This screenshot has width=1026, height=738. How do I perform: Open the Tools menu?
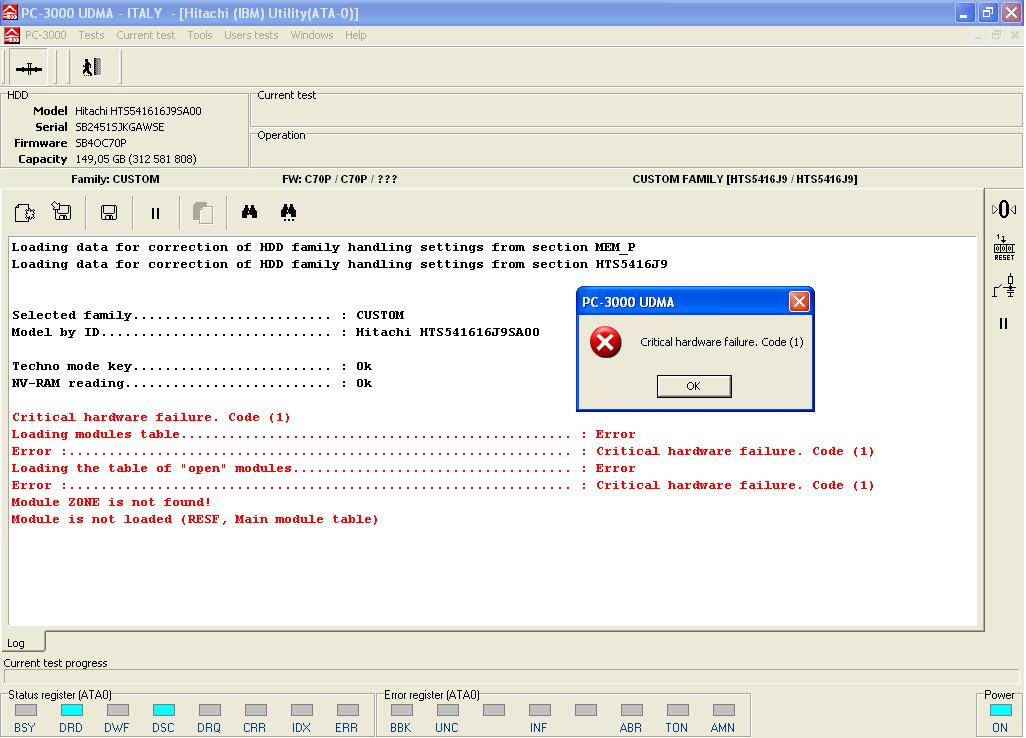tap(200, 35)
